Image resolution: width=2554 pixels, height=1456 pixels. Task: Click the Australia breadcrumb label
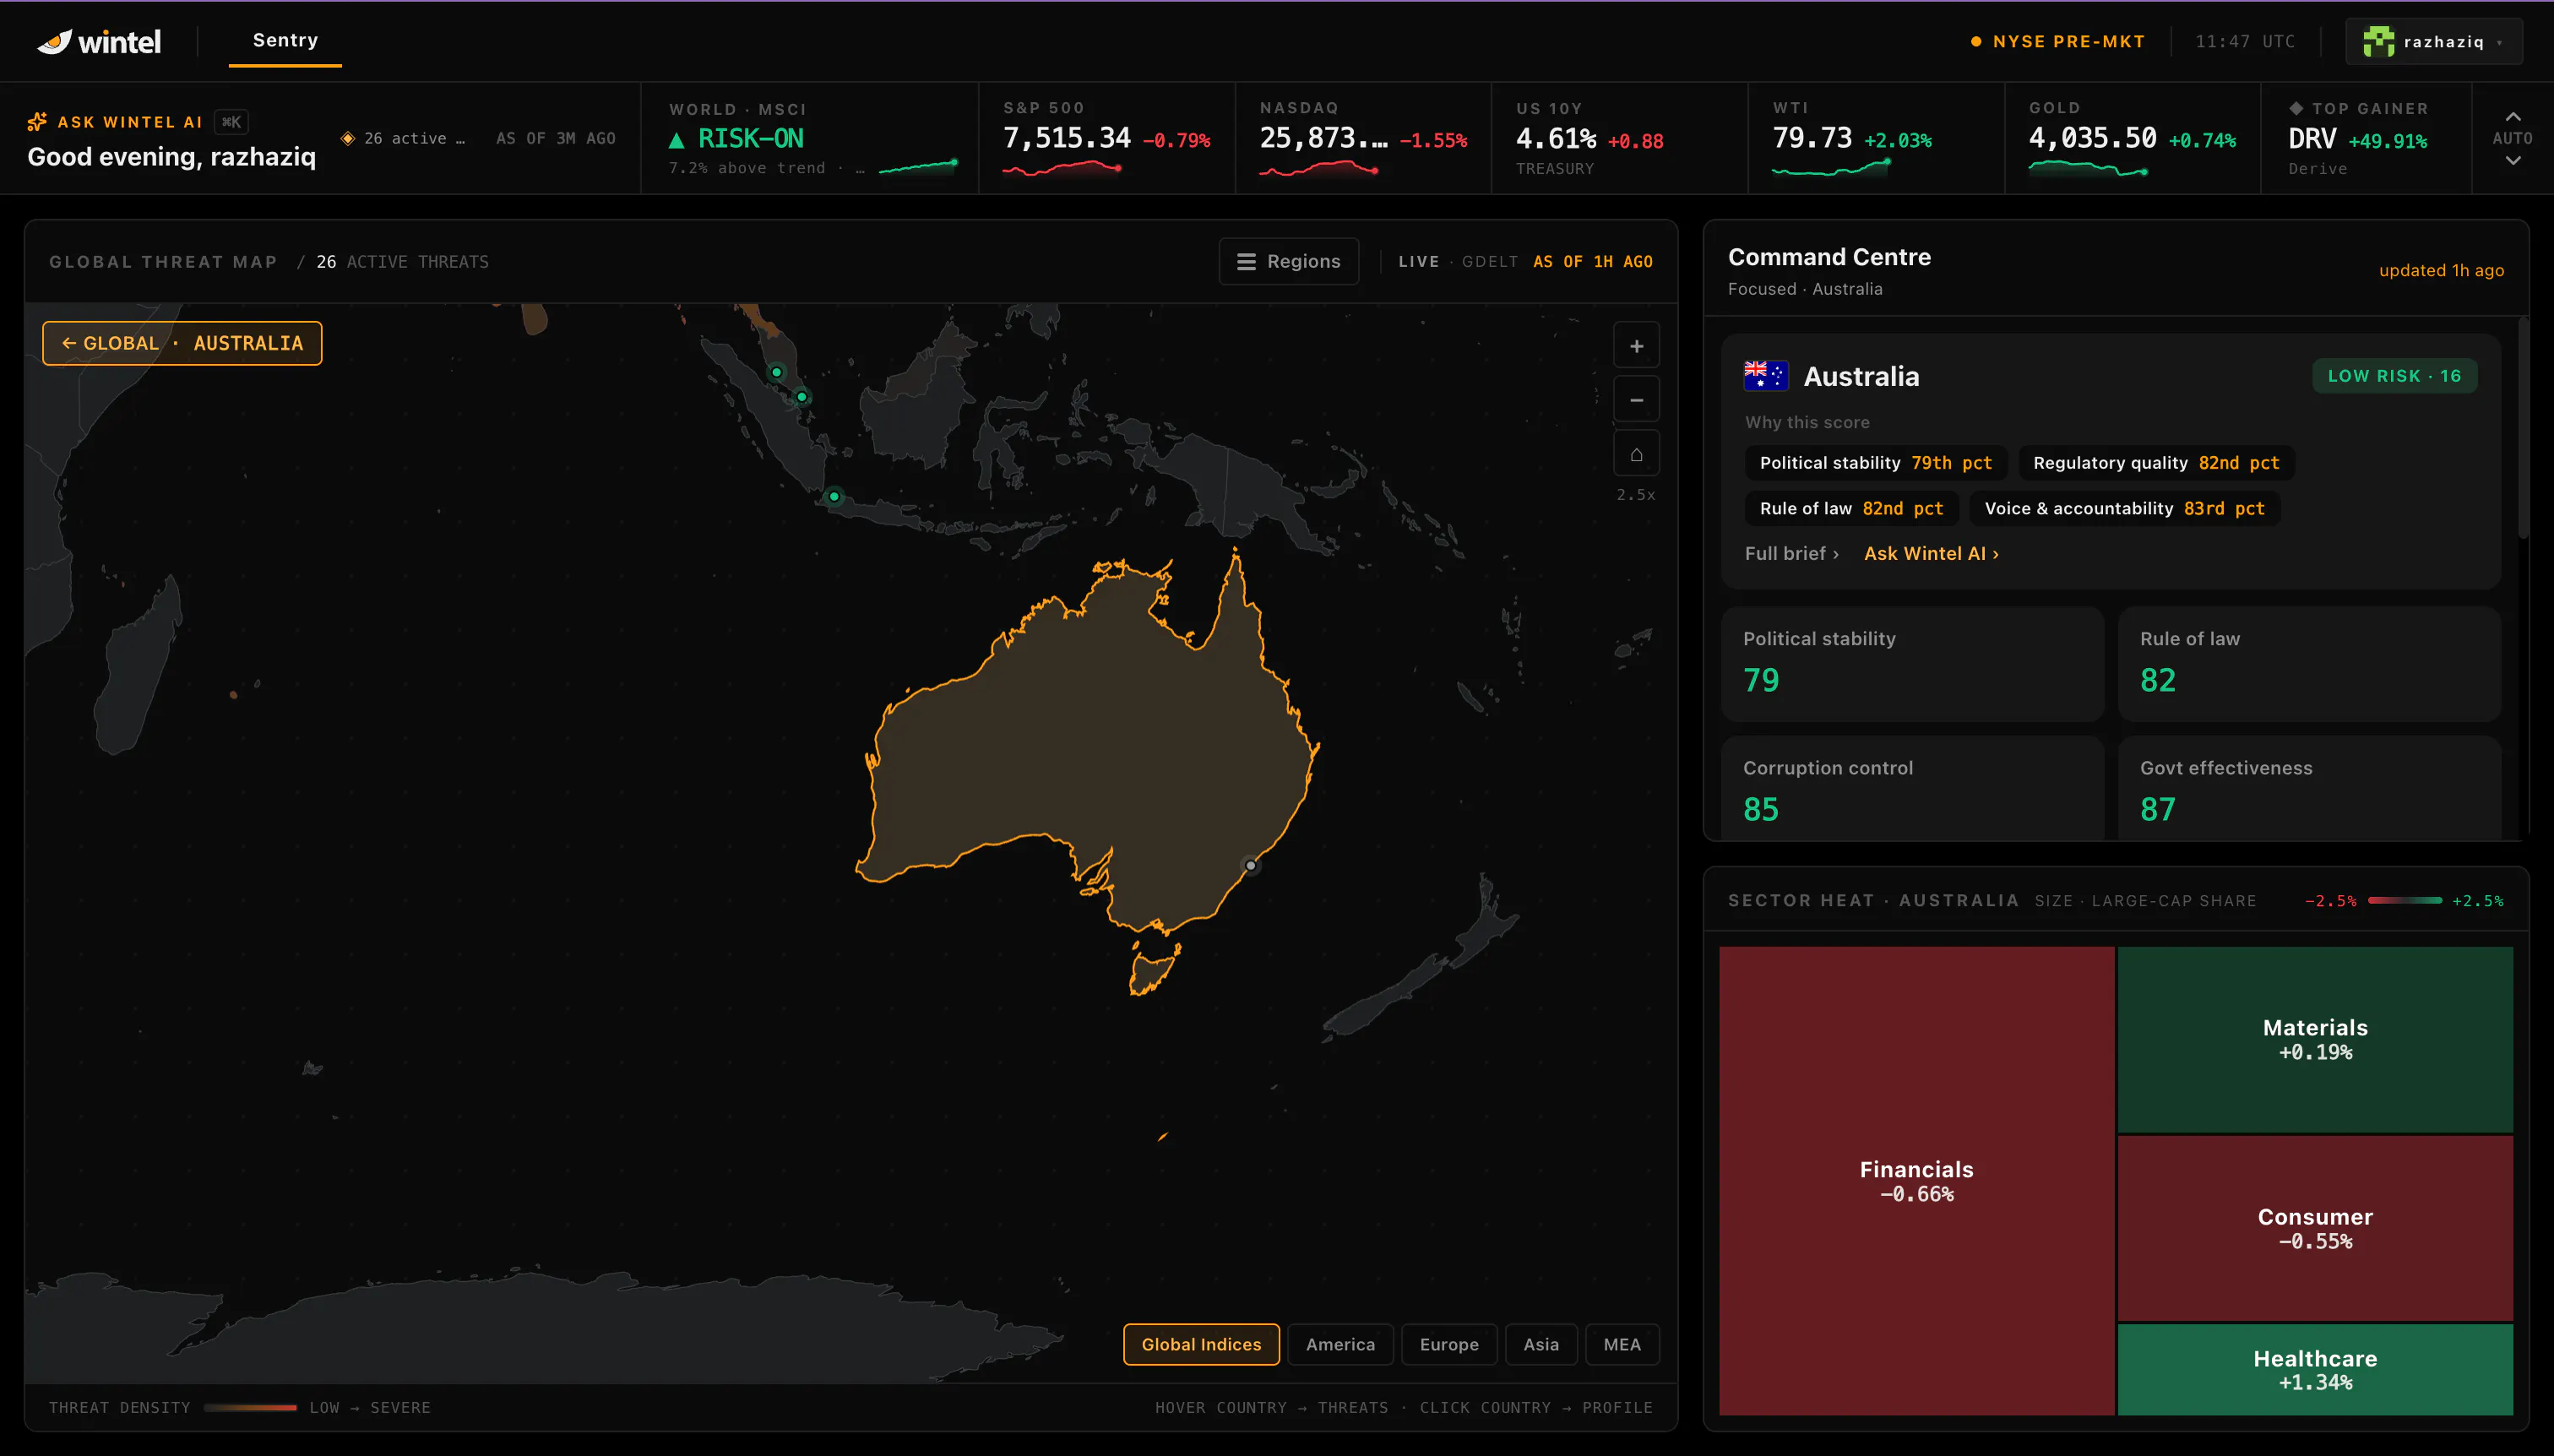[x=248, y=343]
